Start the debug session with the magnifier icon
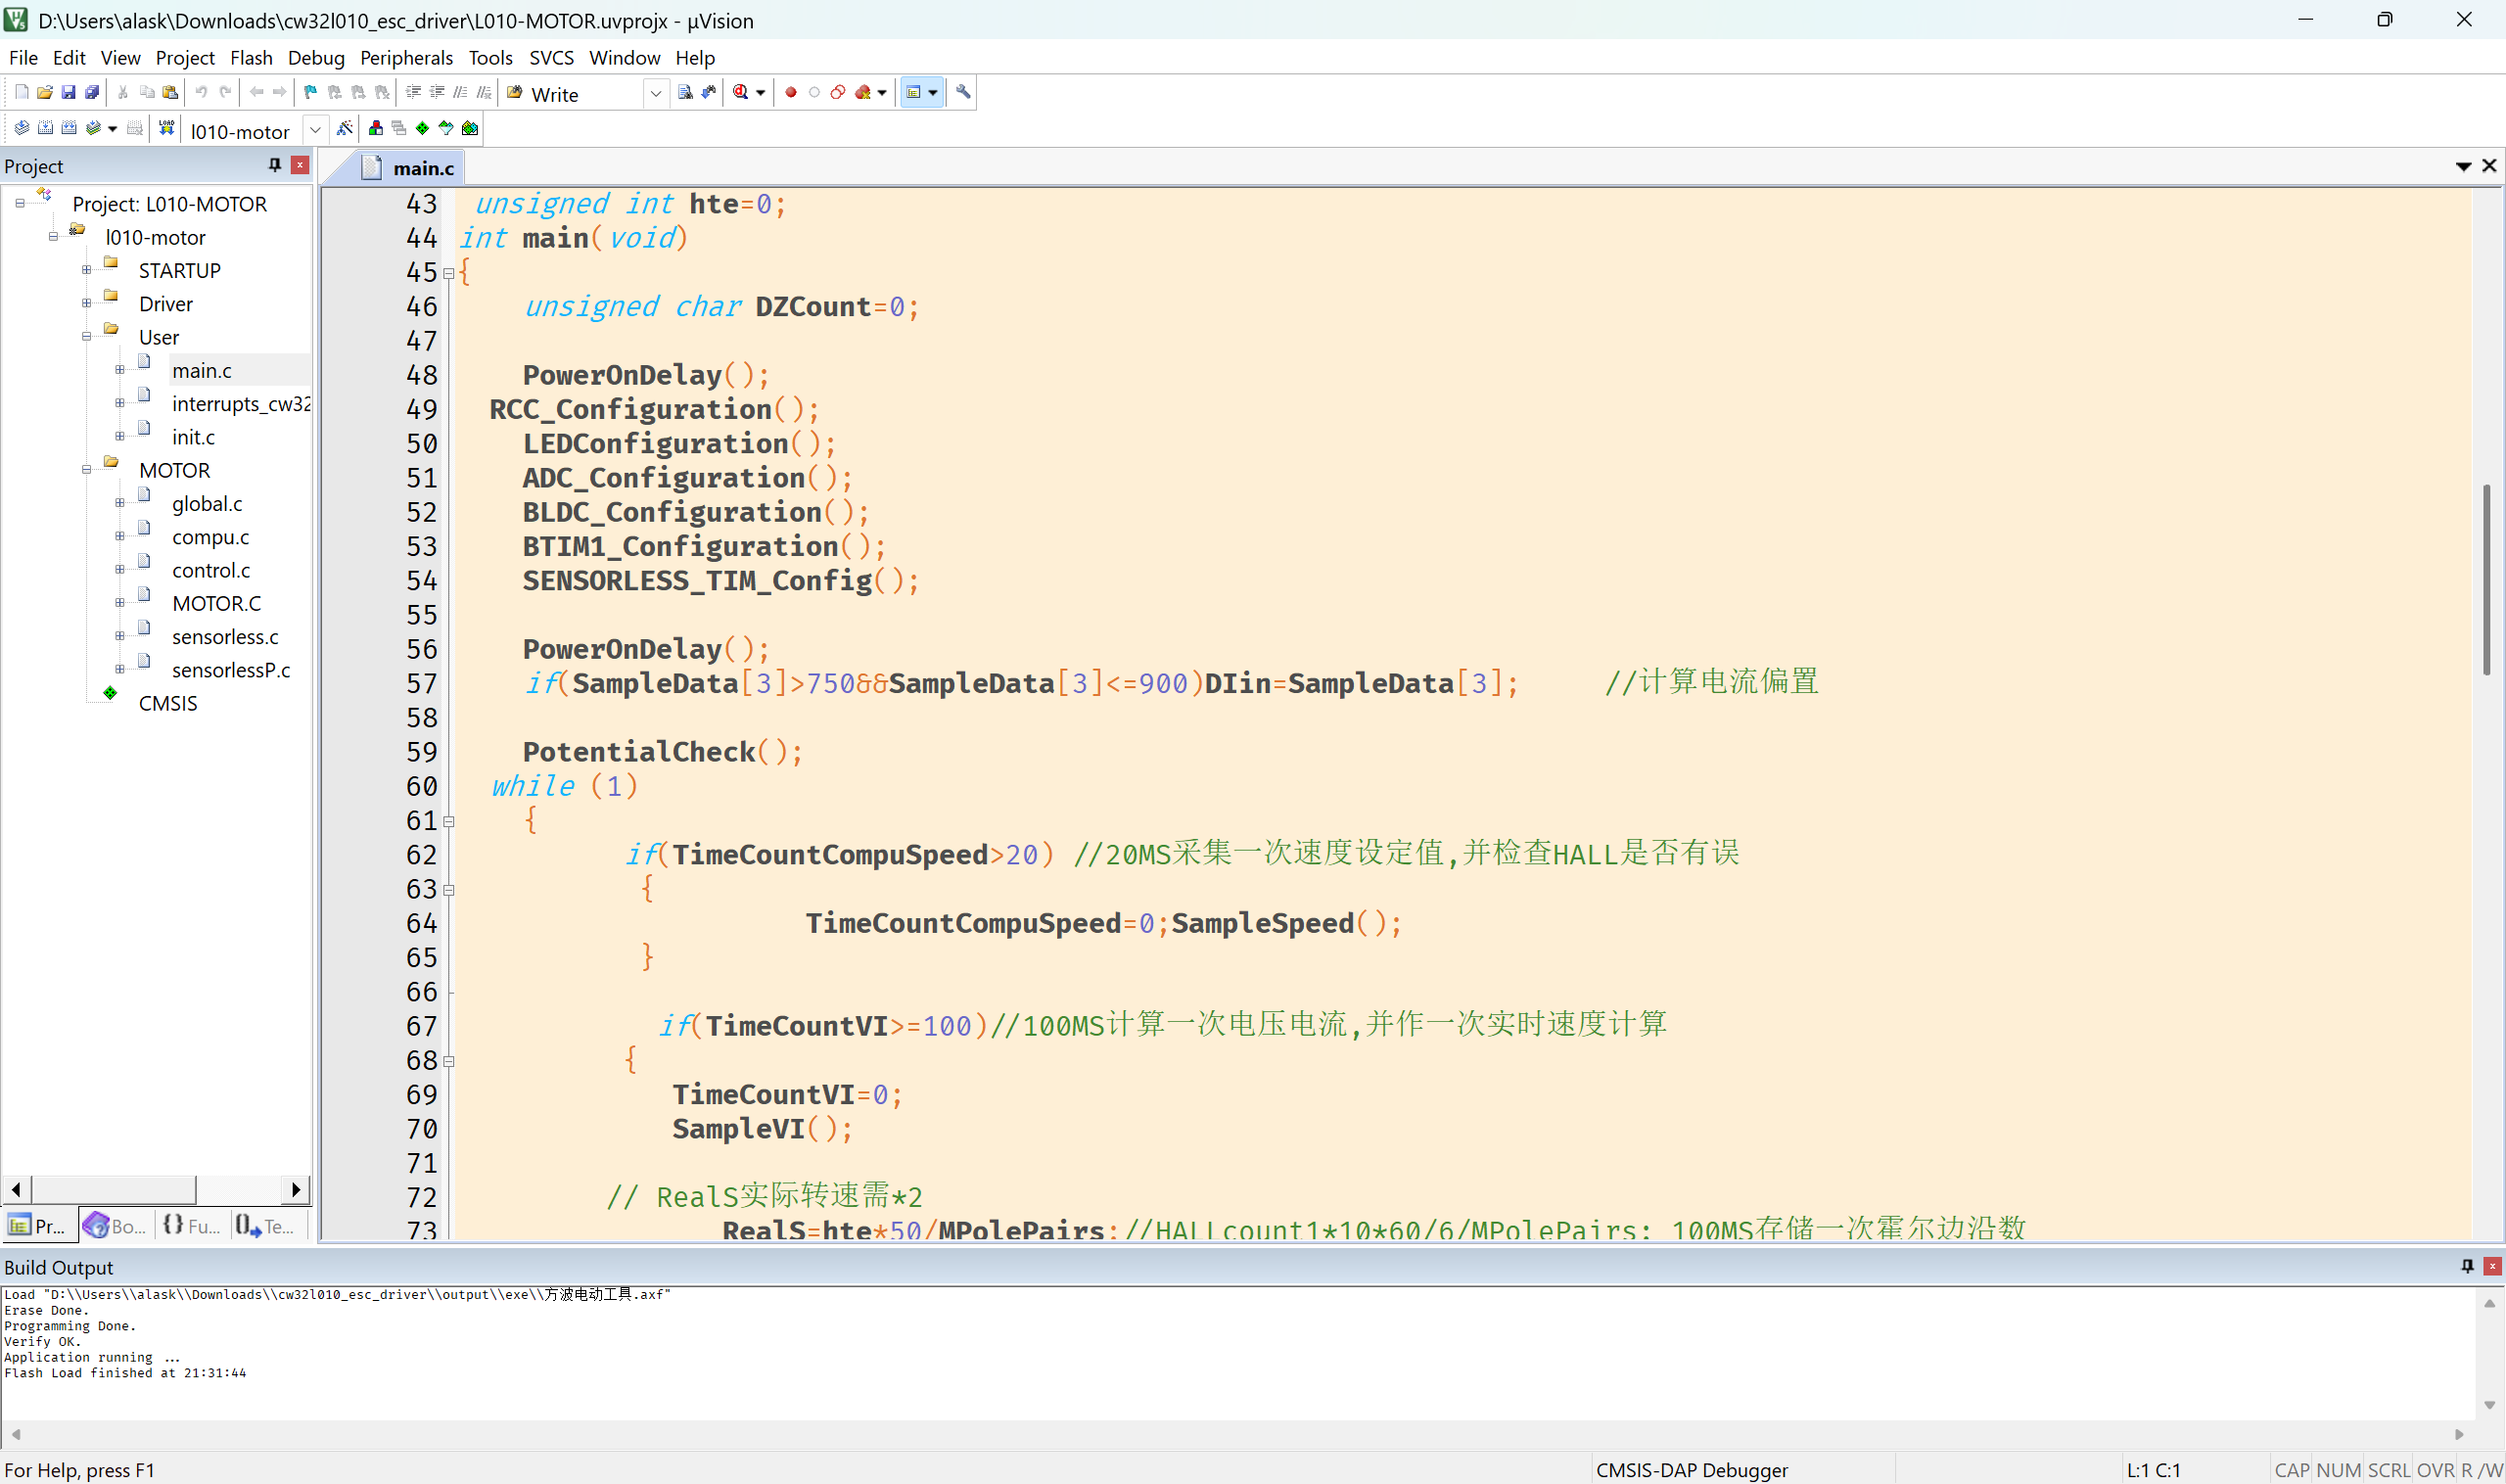Image resolution: width=2506 pixels, height=1484 pixels. point(740,92)
